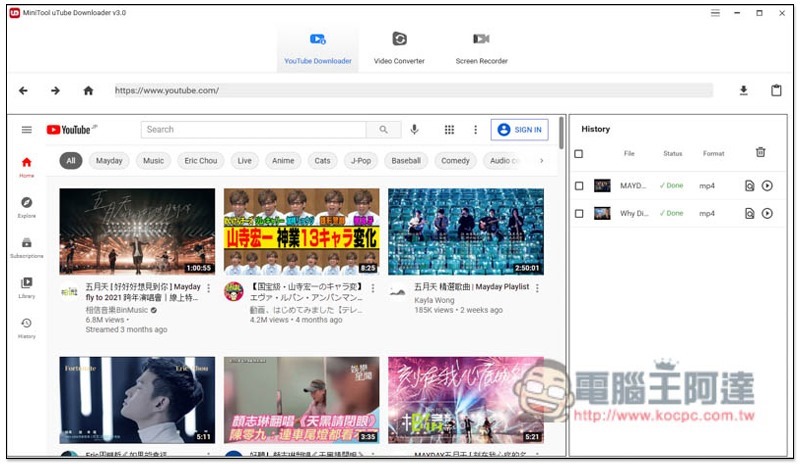The image size is (800, 464).
Task: Open options for Mayday fly to 2021 video
Action: coord(208,288)
